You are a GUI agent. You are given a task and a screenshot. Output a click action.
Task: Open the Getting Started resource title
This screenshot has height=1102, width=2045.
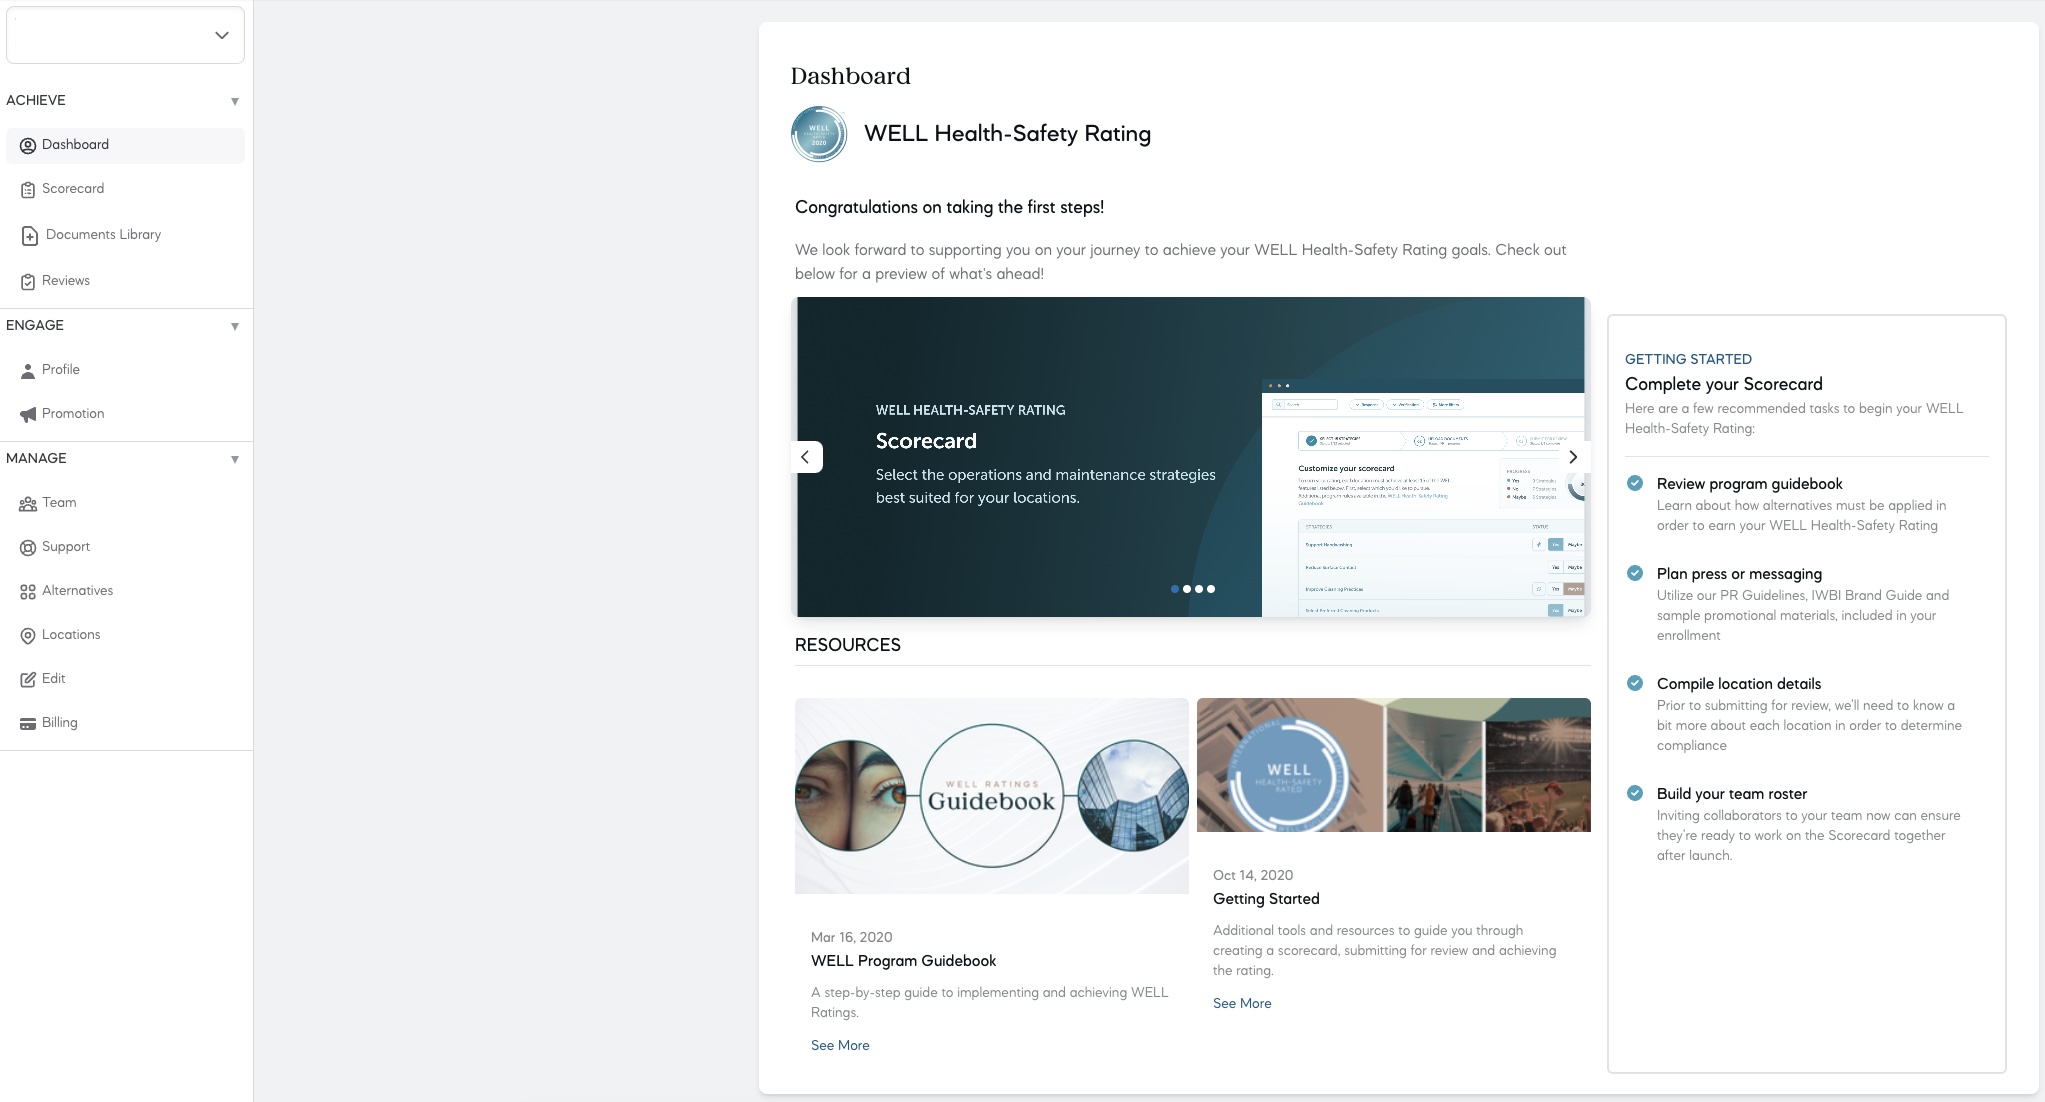[1266, 899]
